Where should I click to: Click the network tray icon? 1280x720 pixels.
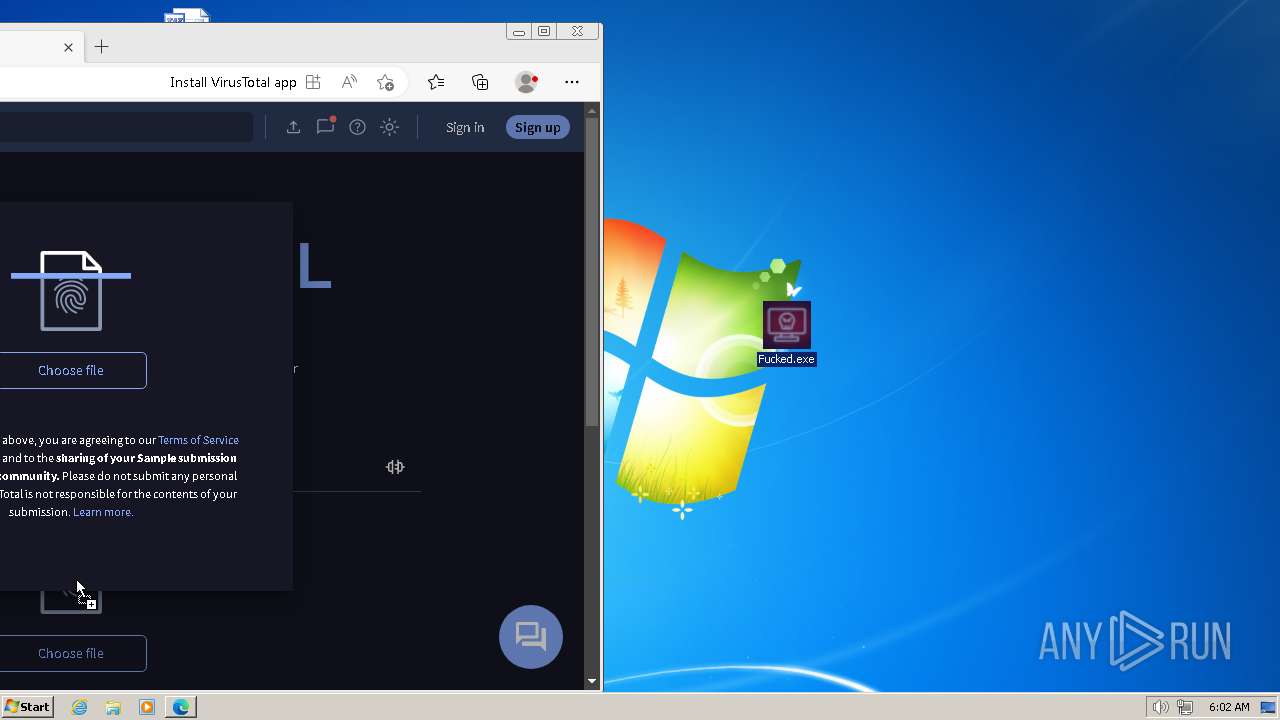coord(1185,707)
